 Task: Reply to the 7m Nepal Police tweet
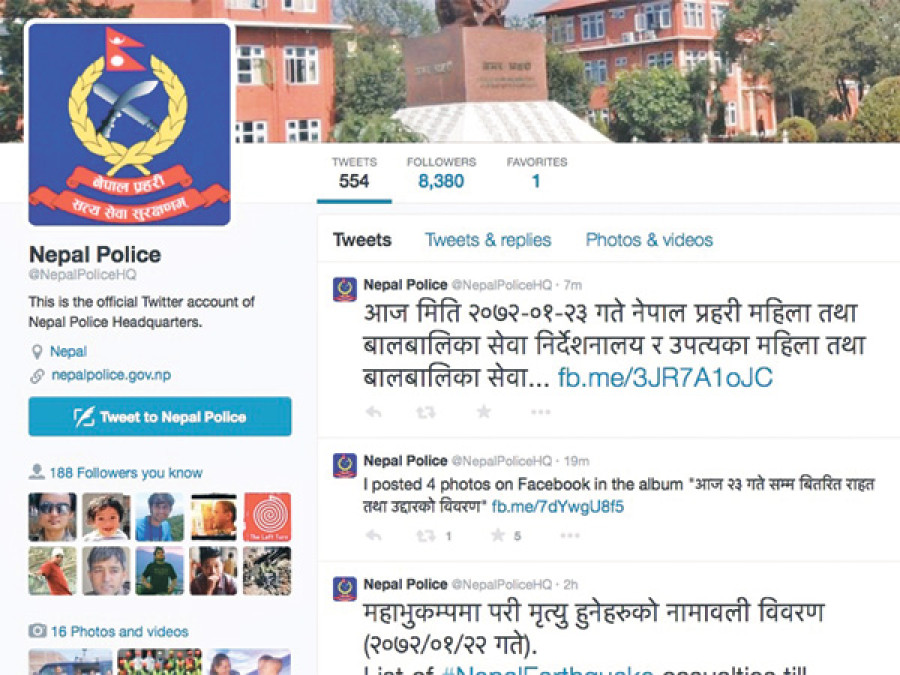(374, 412)
